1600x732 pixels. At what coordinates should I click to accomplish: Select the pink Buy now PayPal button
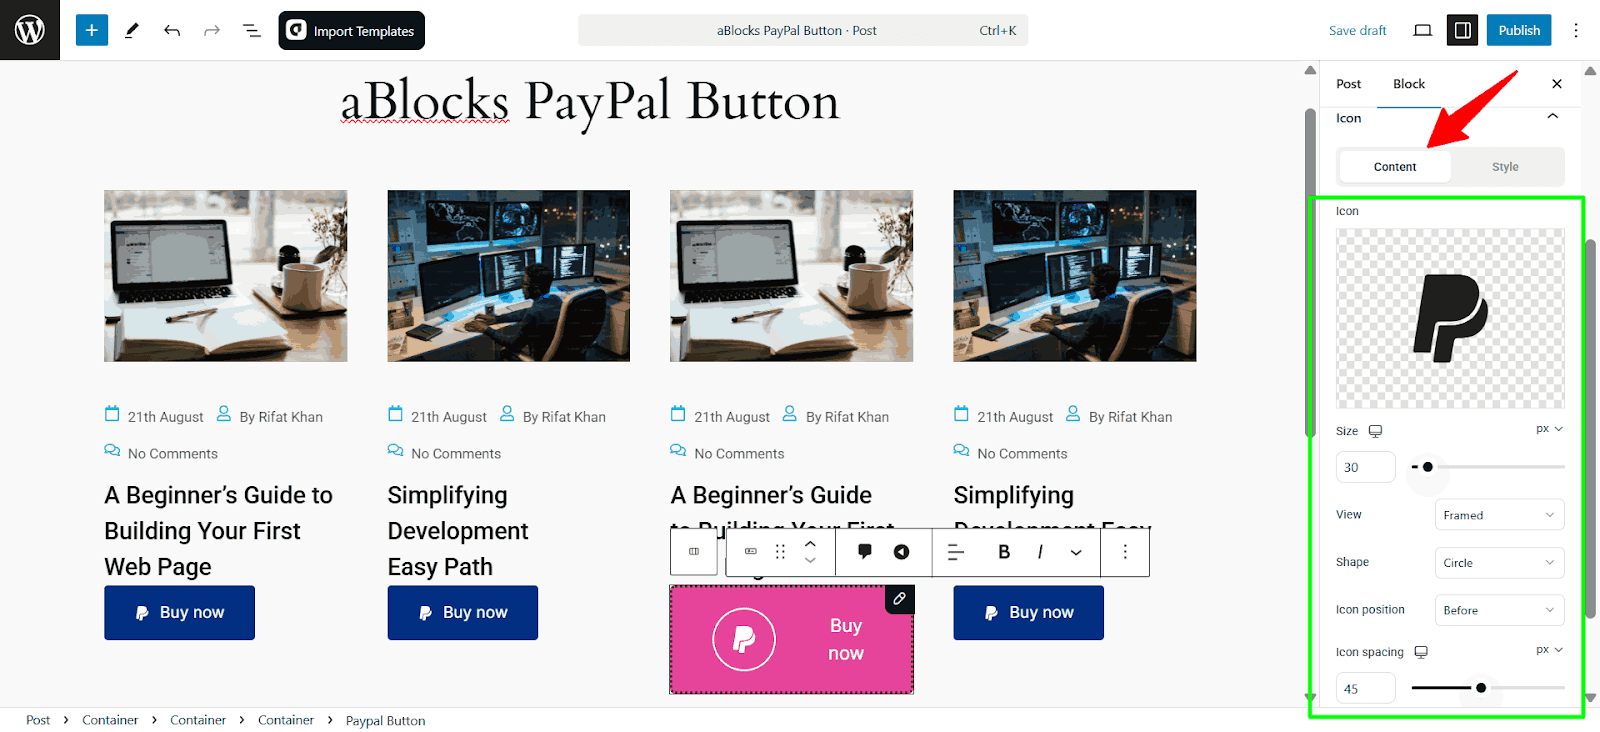[x=791, y=639]
